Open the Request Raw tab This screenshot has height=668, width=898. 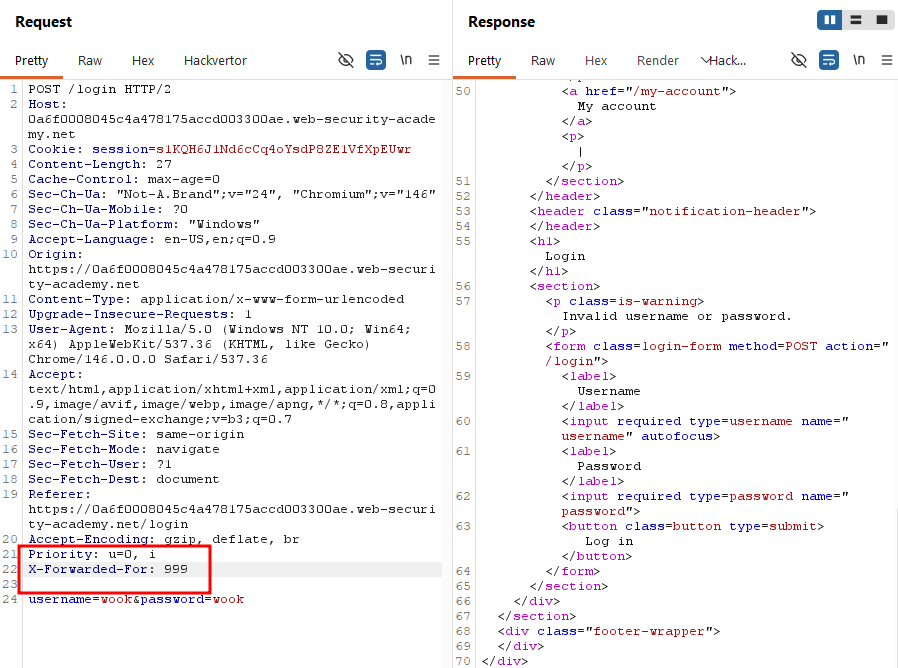90,61
